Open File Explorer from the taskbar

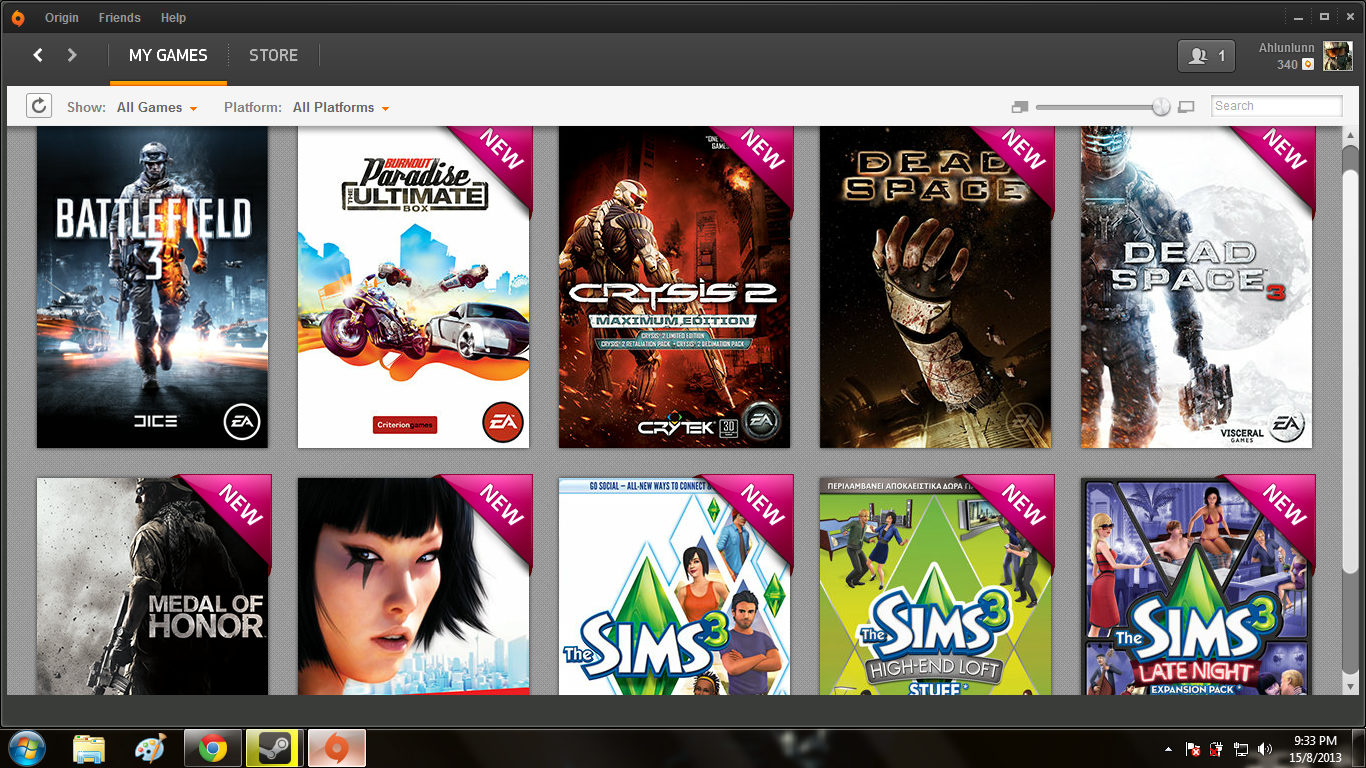click(x=89, y=748)
